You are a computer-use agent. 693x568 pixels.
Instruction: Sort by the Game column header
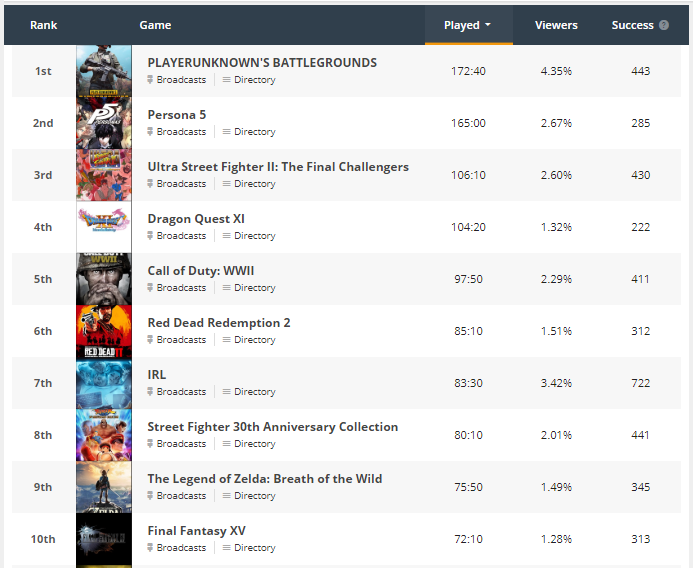click(155, 25)
